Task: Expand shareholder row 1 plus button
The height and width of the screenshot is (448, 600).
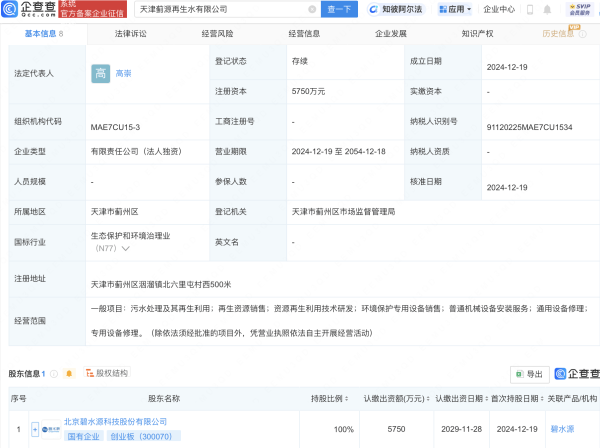Action: coord(35,429)
